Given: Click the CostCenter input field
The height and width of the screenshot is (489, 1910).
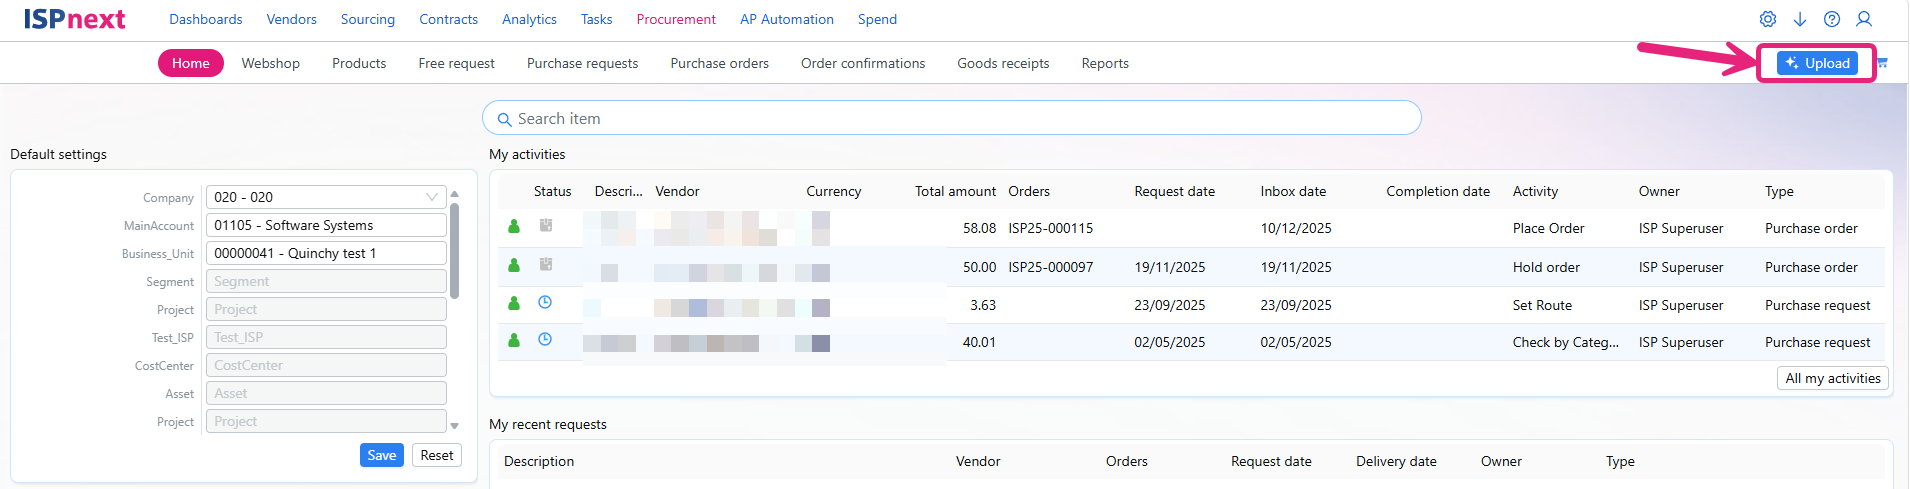Looking at the screenshot, I should click(x=326, y=365).
